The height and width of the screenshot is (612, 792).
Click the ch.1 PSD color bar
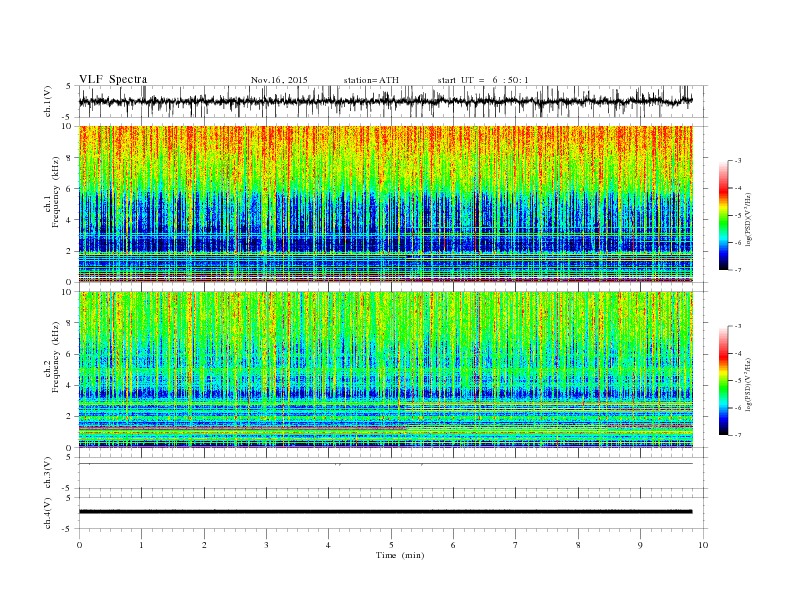(x=723, y=215)
